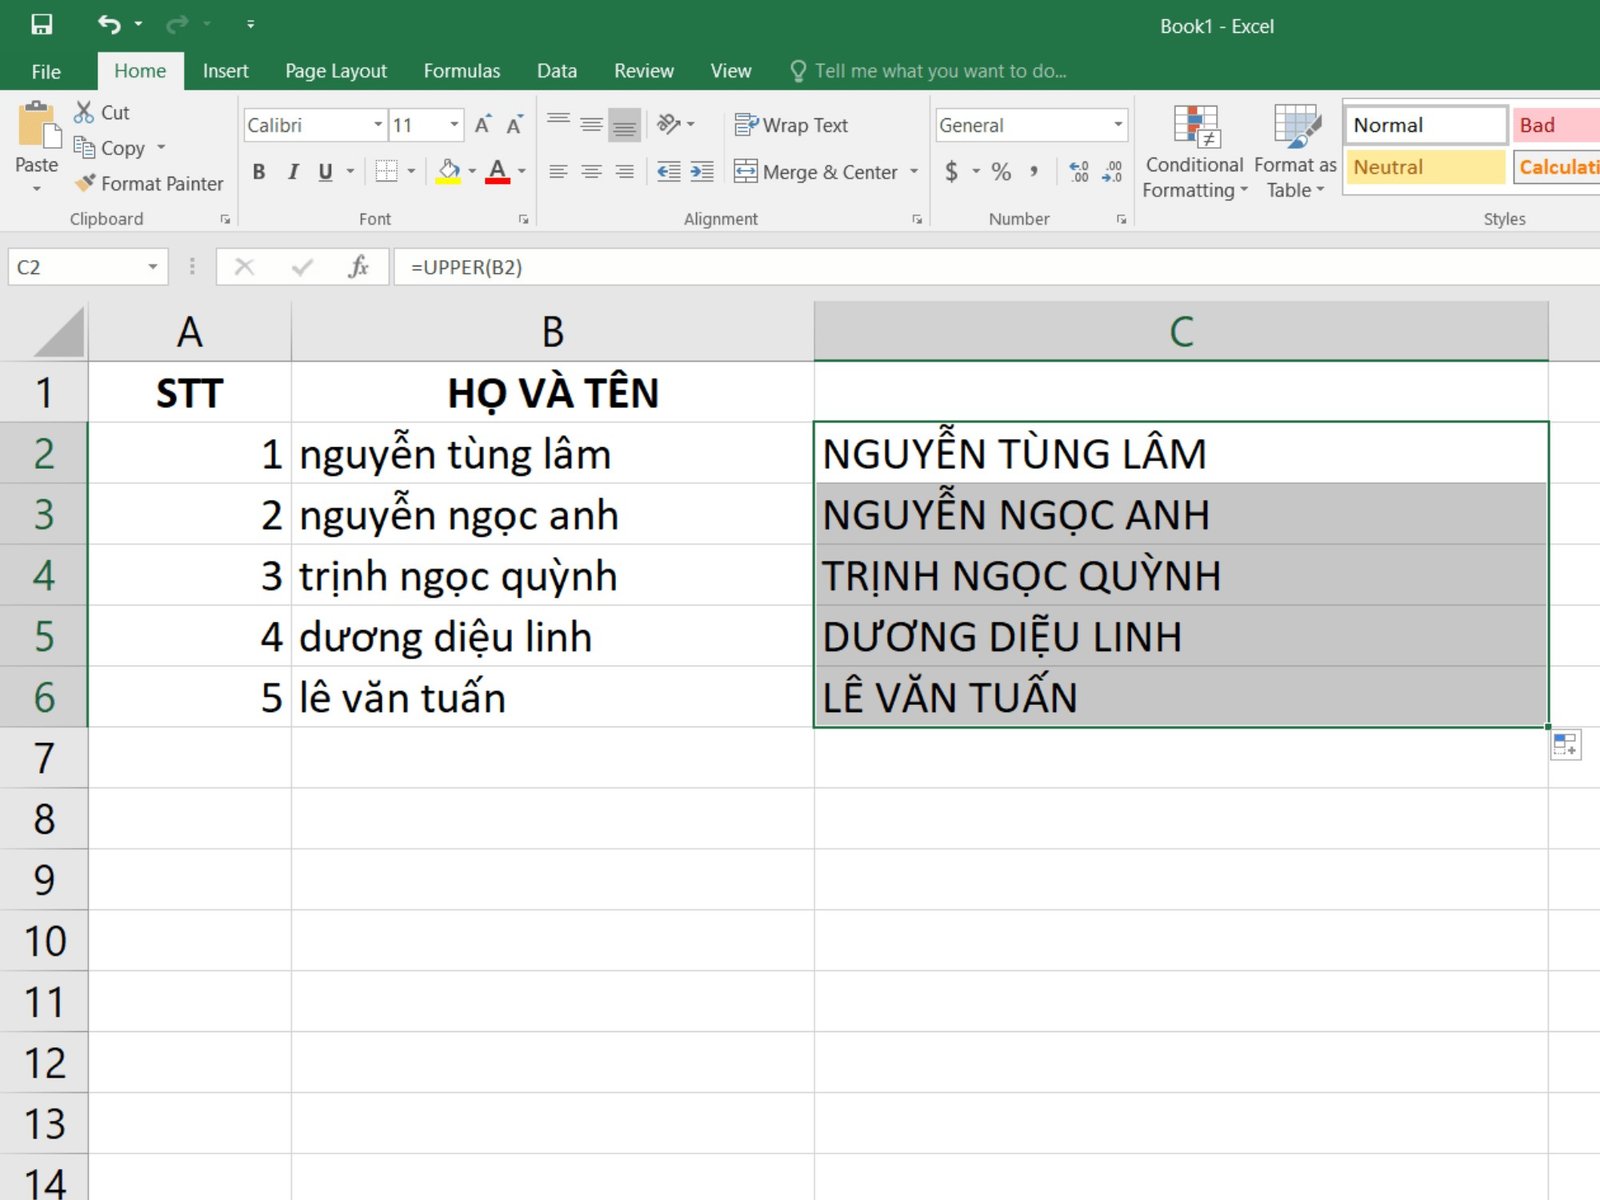
Task: Click Tell me what you want to do
Action: coord(940,70)
